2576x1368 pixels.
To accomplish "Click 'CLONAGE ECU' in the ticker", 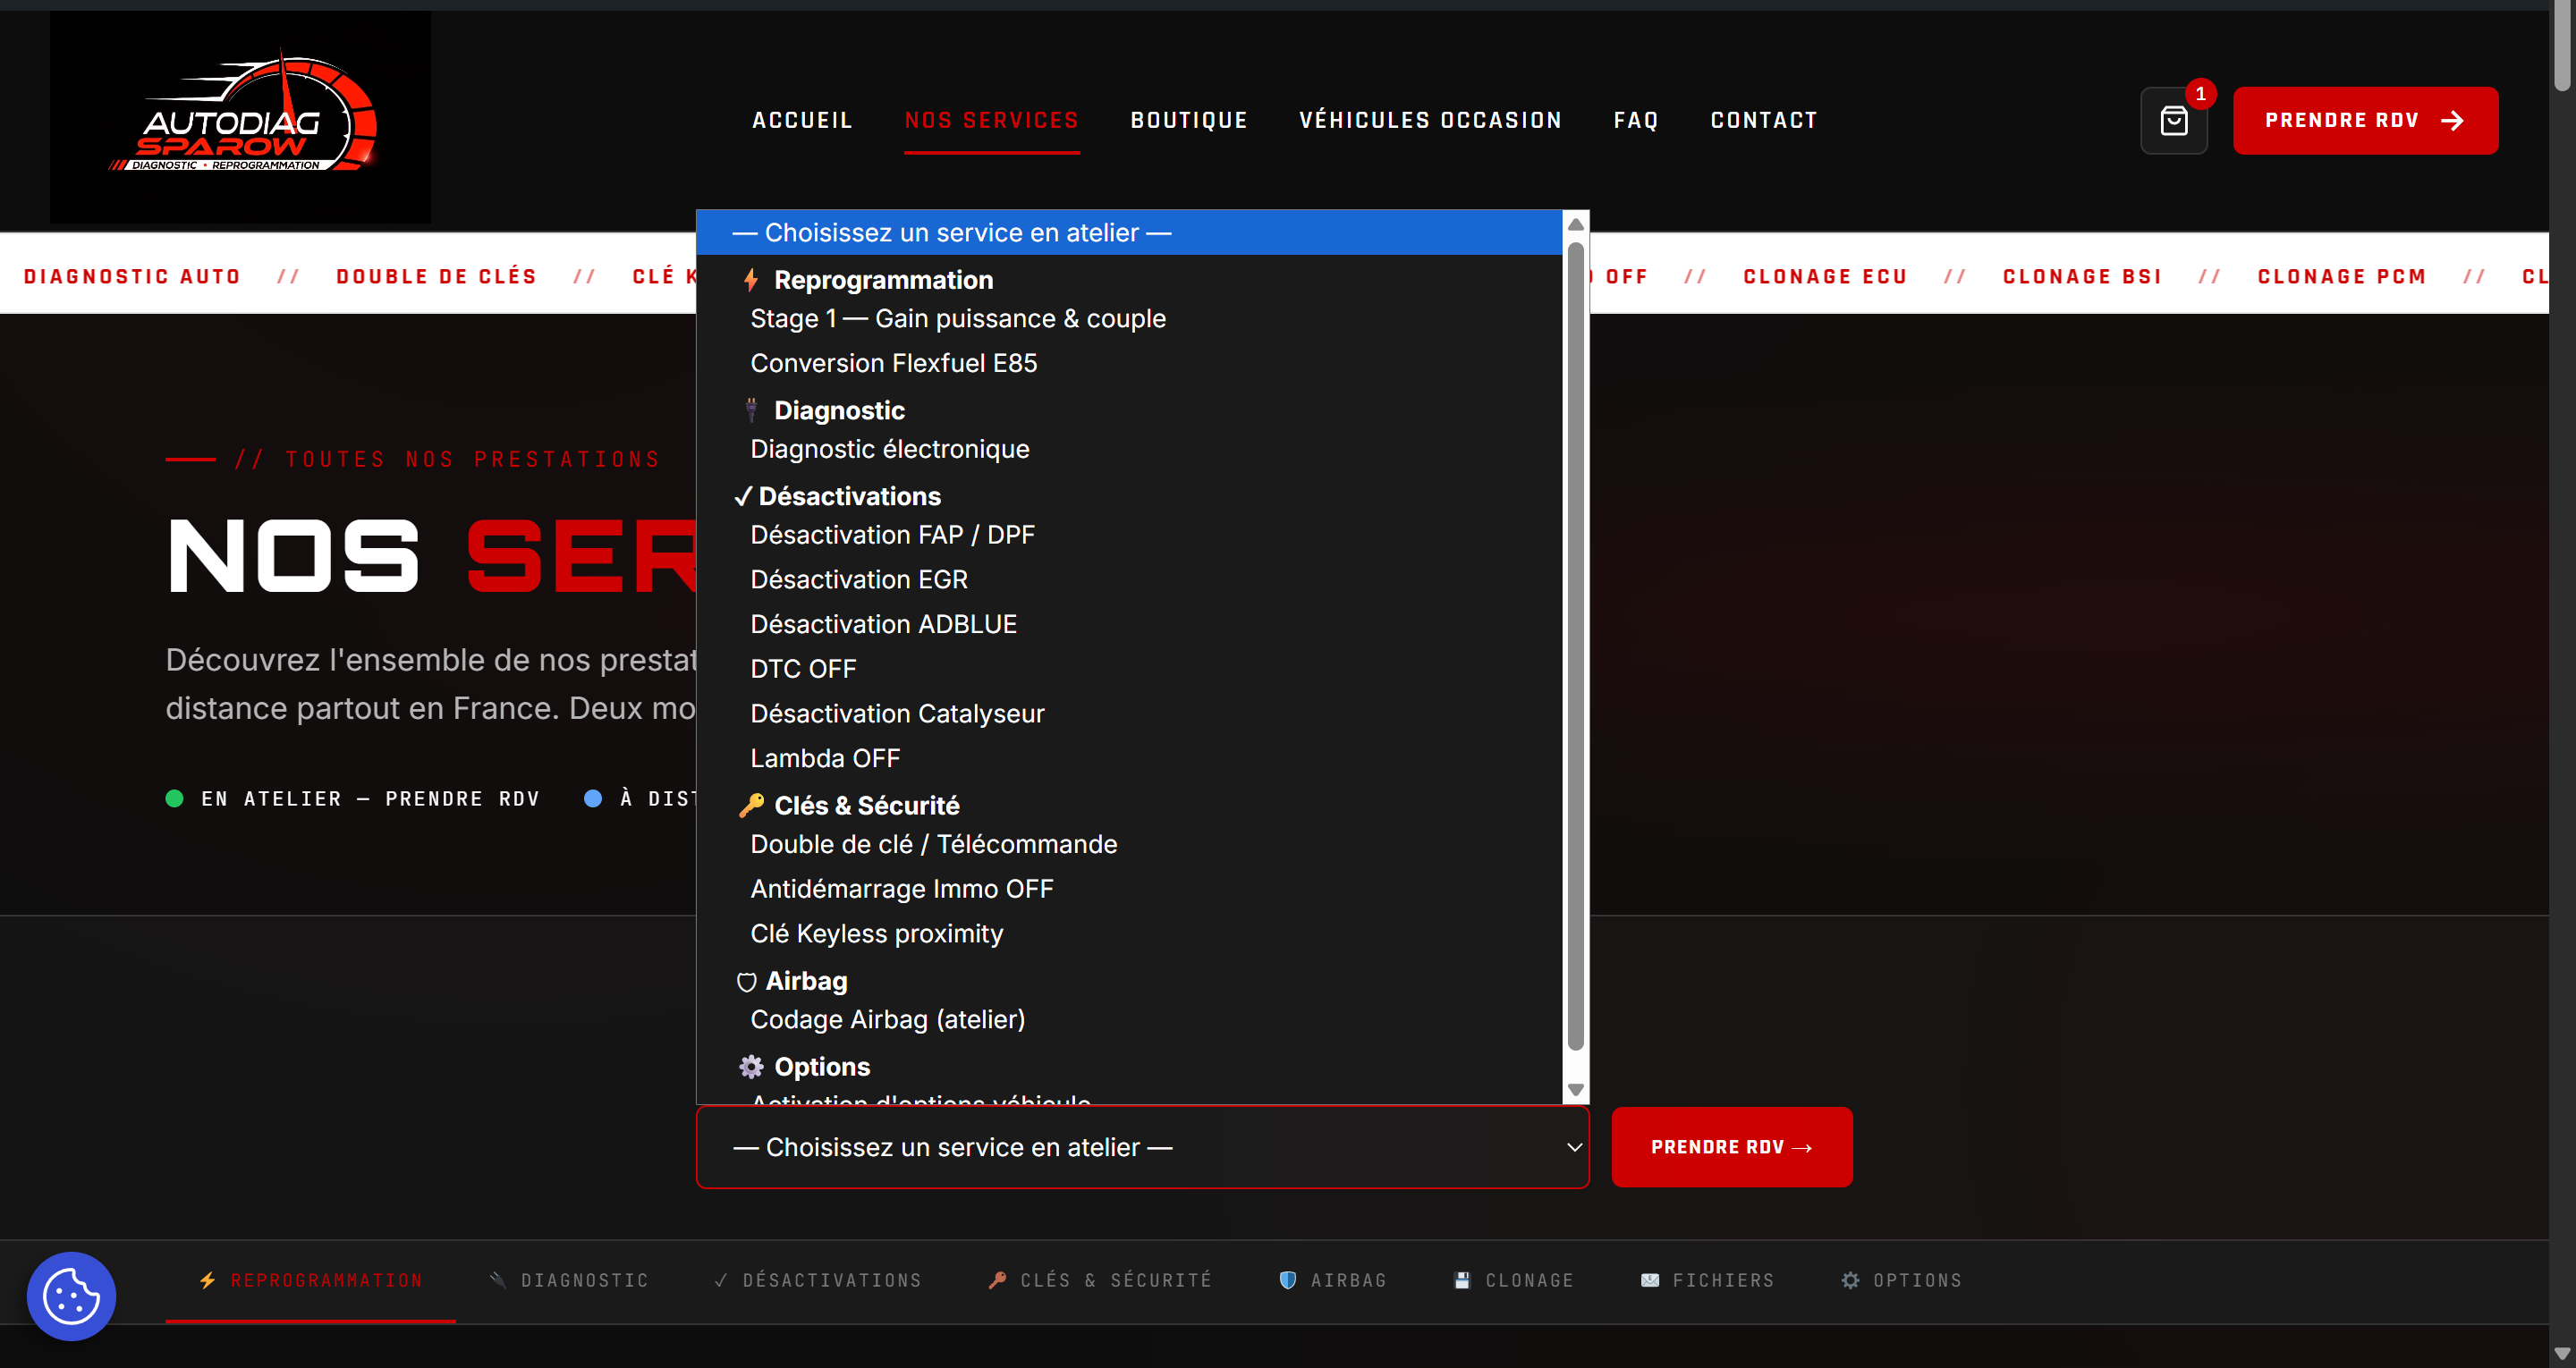I will (1825, 277).
